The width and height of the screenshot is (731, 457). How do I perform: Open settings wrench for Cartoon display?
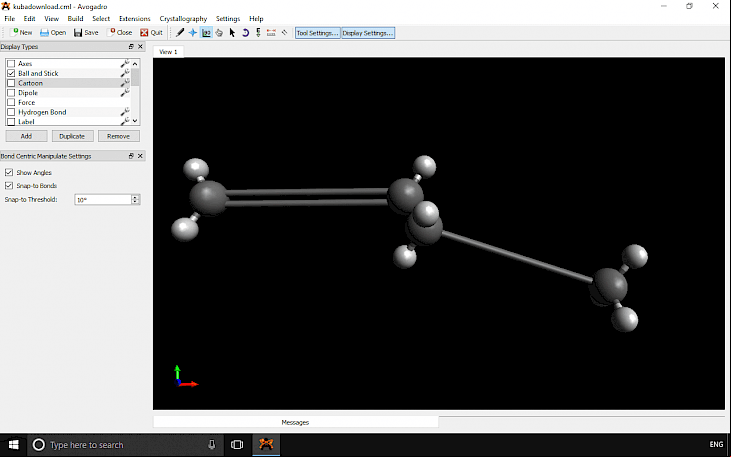(124, 83)
